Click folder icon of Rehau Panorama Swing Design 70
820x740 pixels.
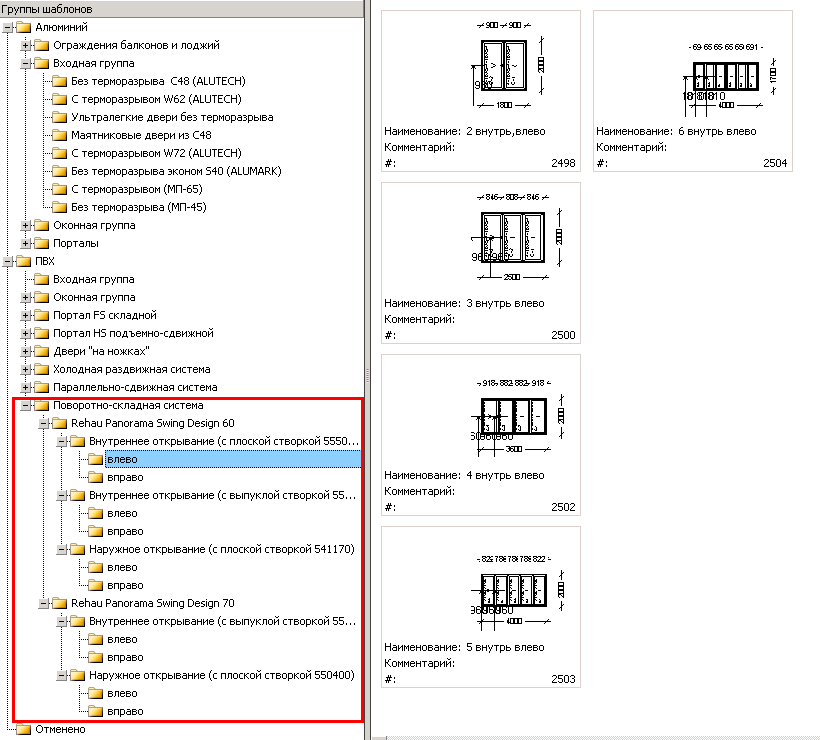pyautogui.click(x=60, y=603)
